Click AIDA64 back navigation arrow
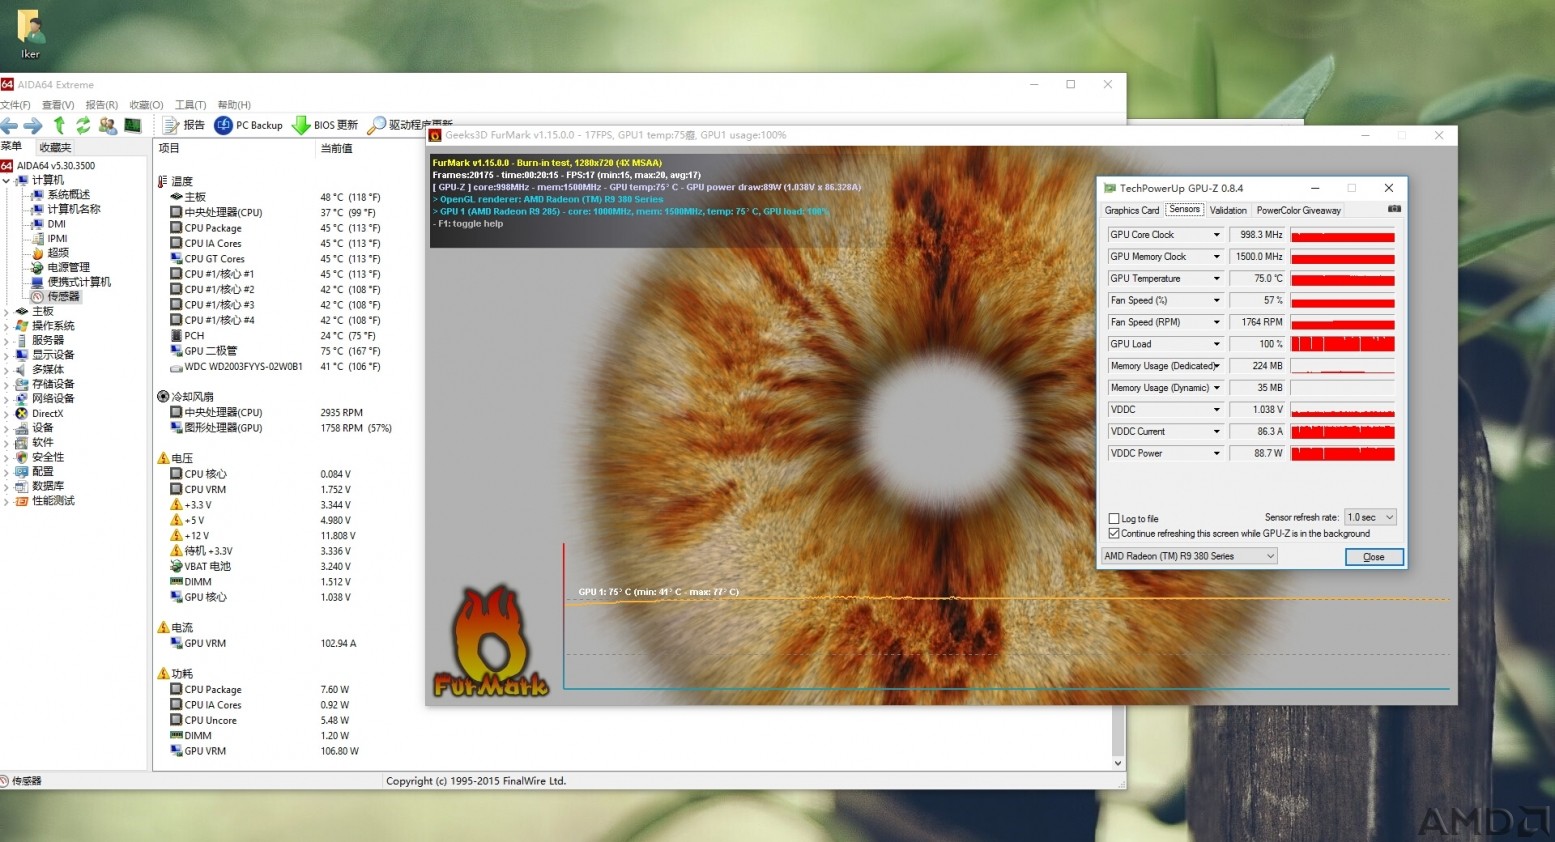This screenshot has width=1555, height=842. [10, 125]
